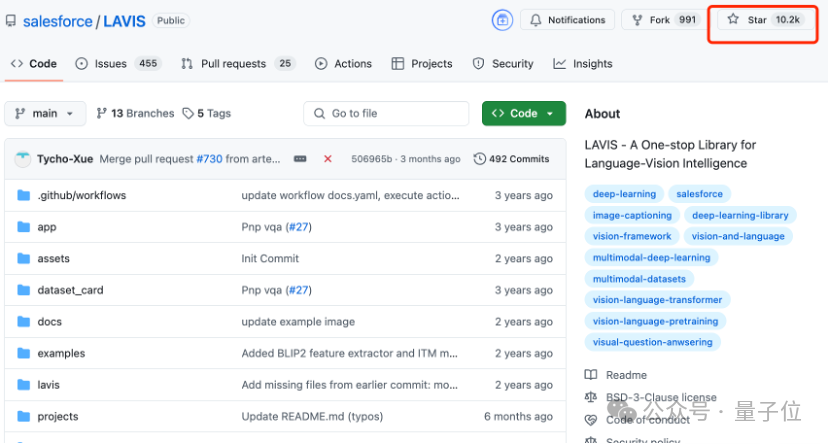This screenshot has width=828, height=444.
Task: Expand the green Code dropdown button
Action: click(x=524, y=114)
